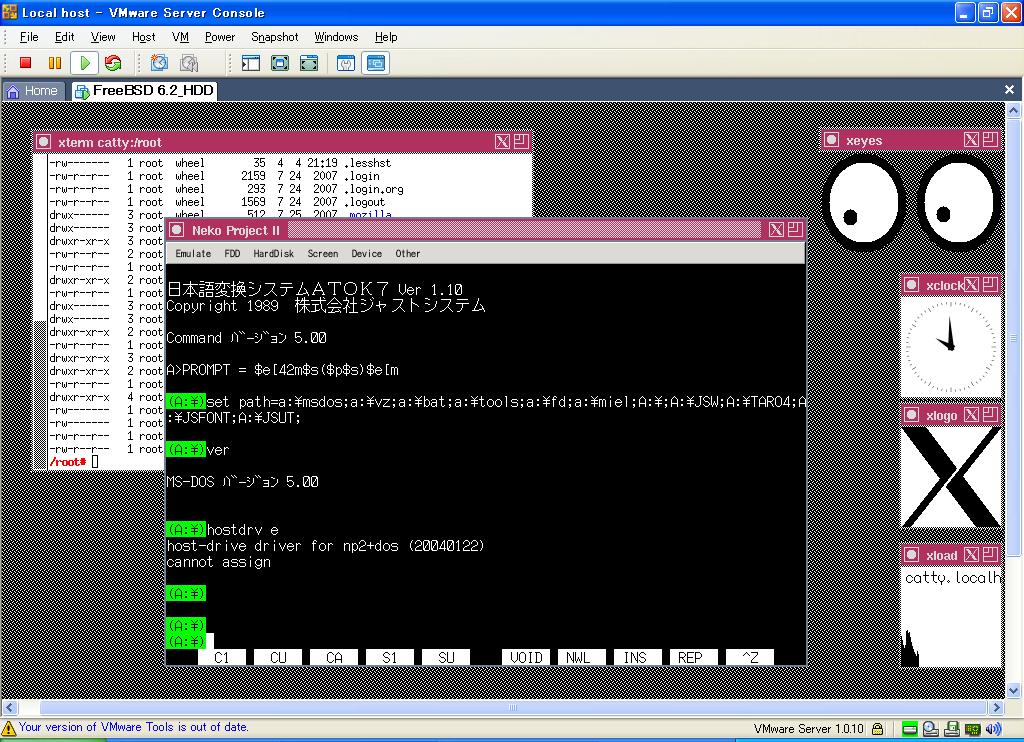This screenshot has height=742, width=1024.
Task: Click the xload window menu icon
Action: 912,555
